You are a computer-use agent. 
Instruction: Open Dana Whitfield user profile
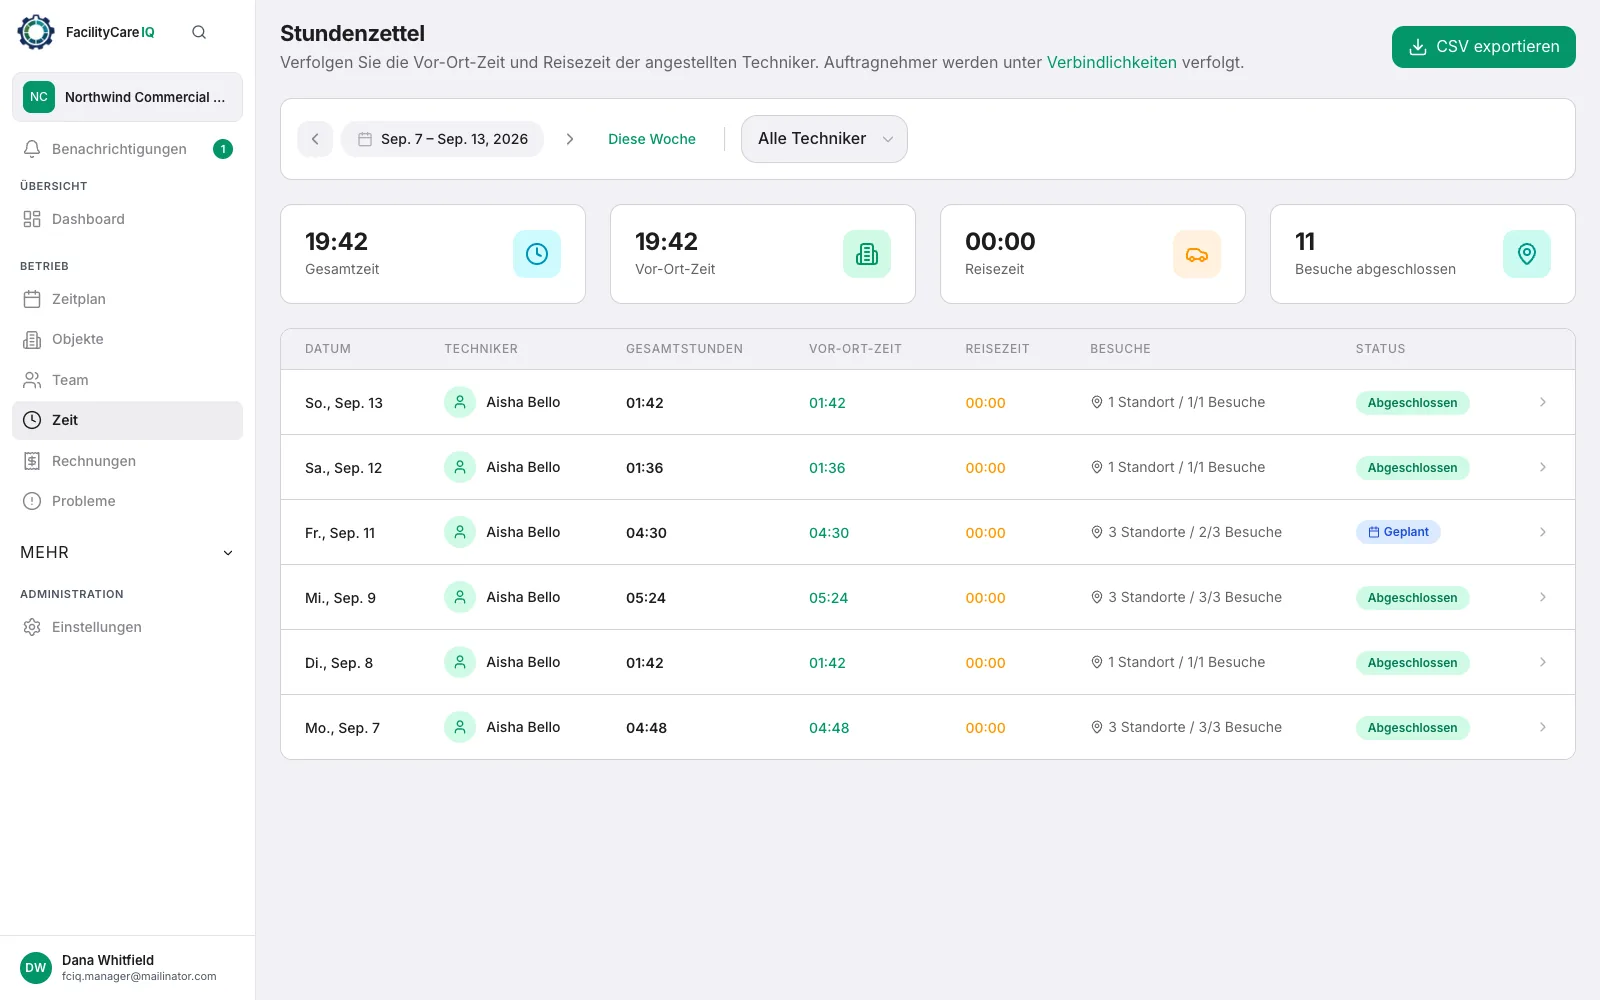(127, 968)
